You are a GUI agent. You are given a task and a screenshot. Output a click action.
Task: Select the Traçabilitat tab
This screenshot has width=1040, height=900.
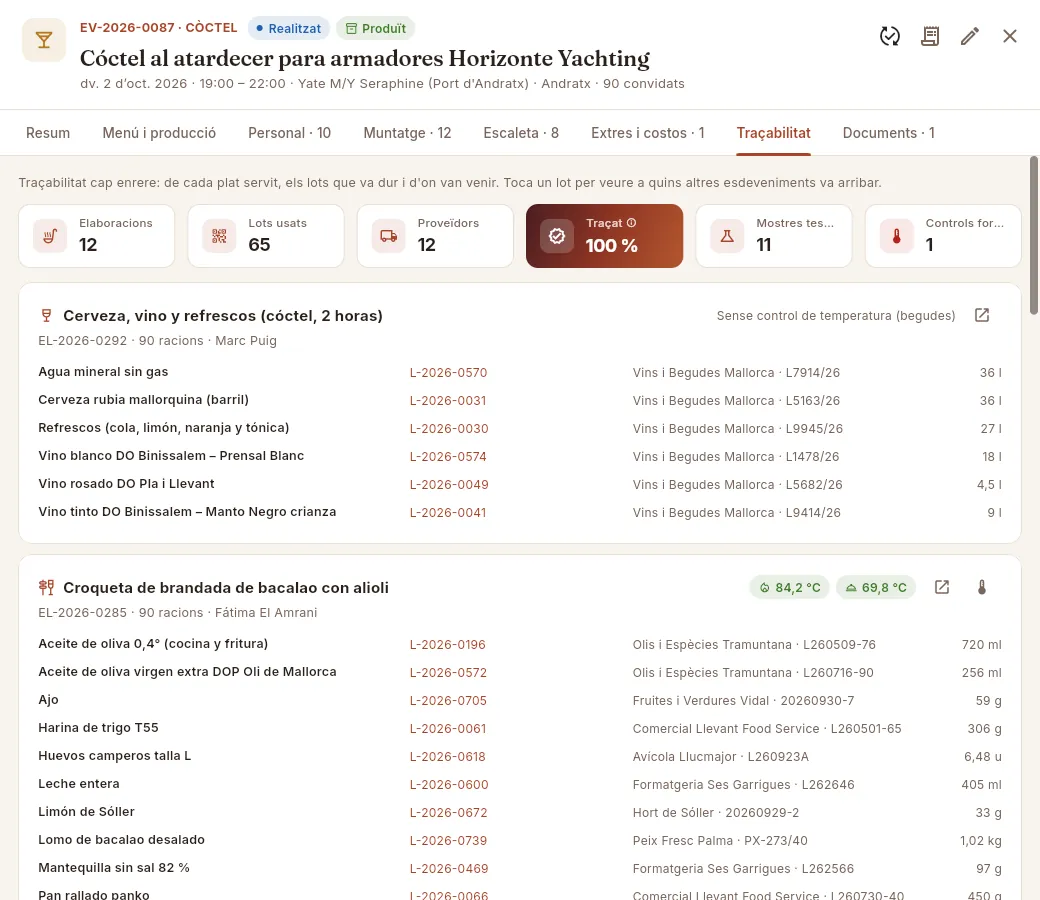773,133
